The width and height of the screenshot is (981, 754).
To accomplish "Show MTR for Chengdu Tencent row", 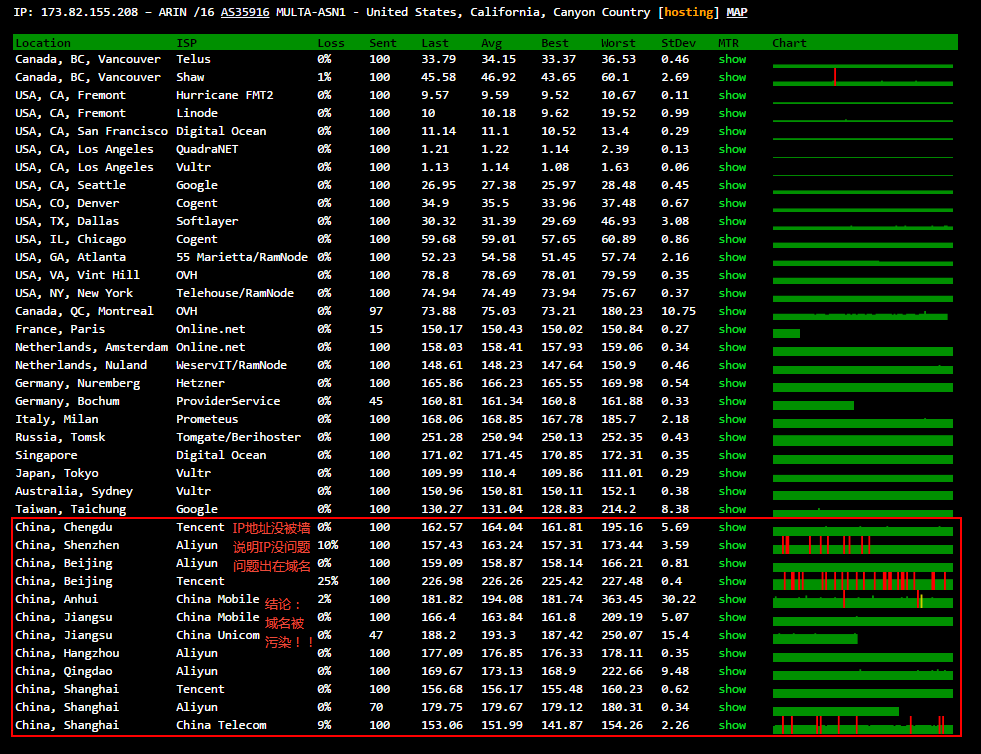I will point(732,527).
